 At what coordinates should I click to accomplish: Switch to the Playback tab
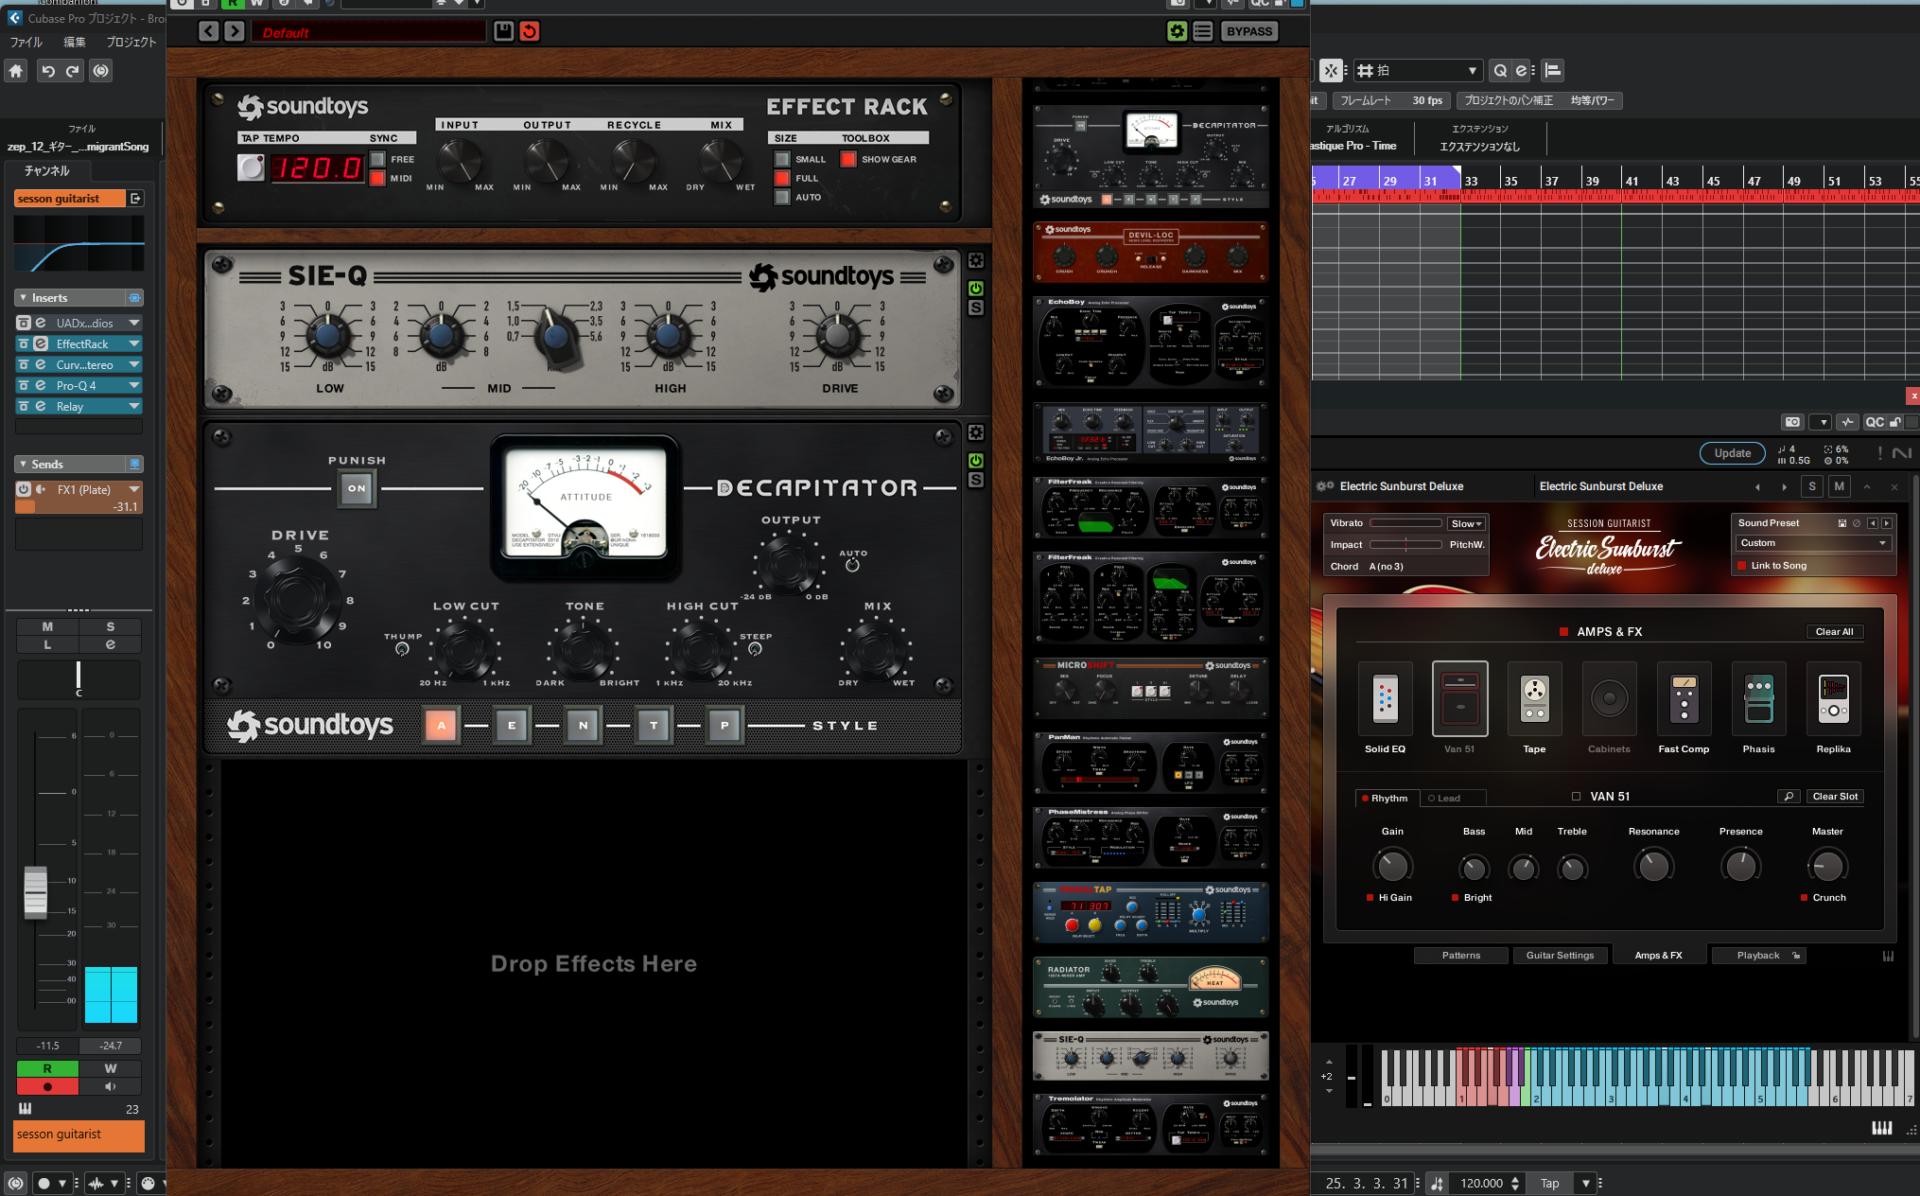pos(1758,955)
